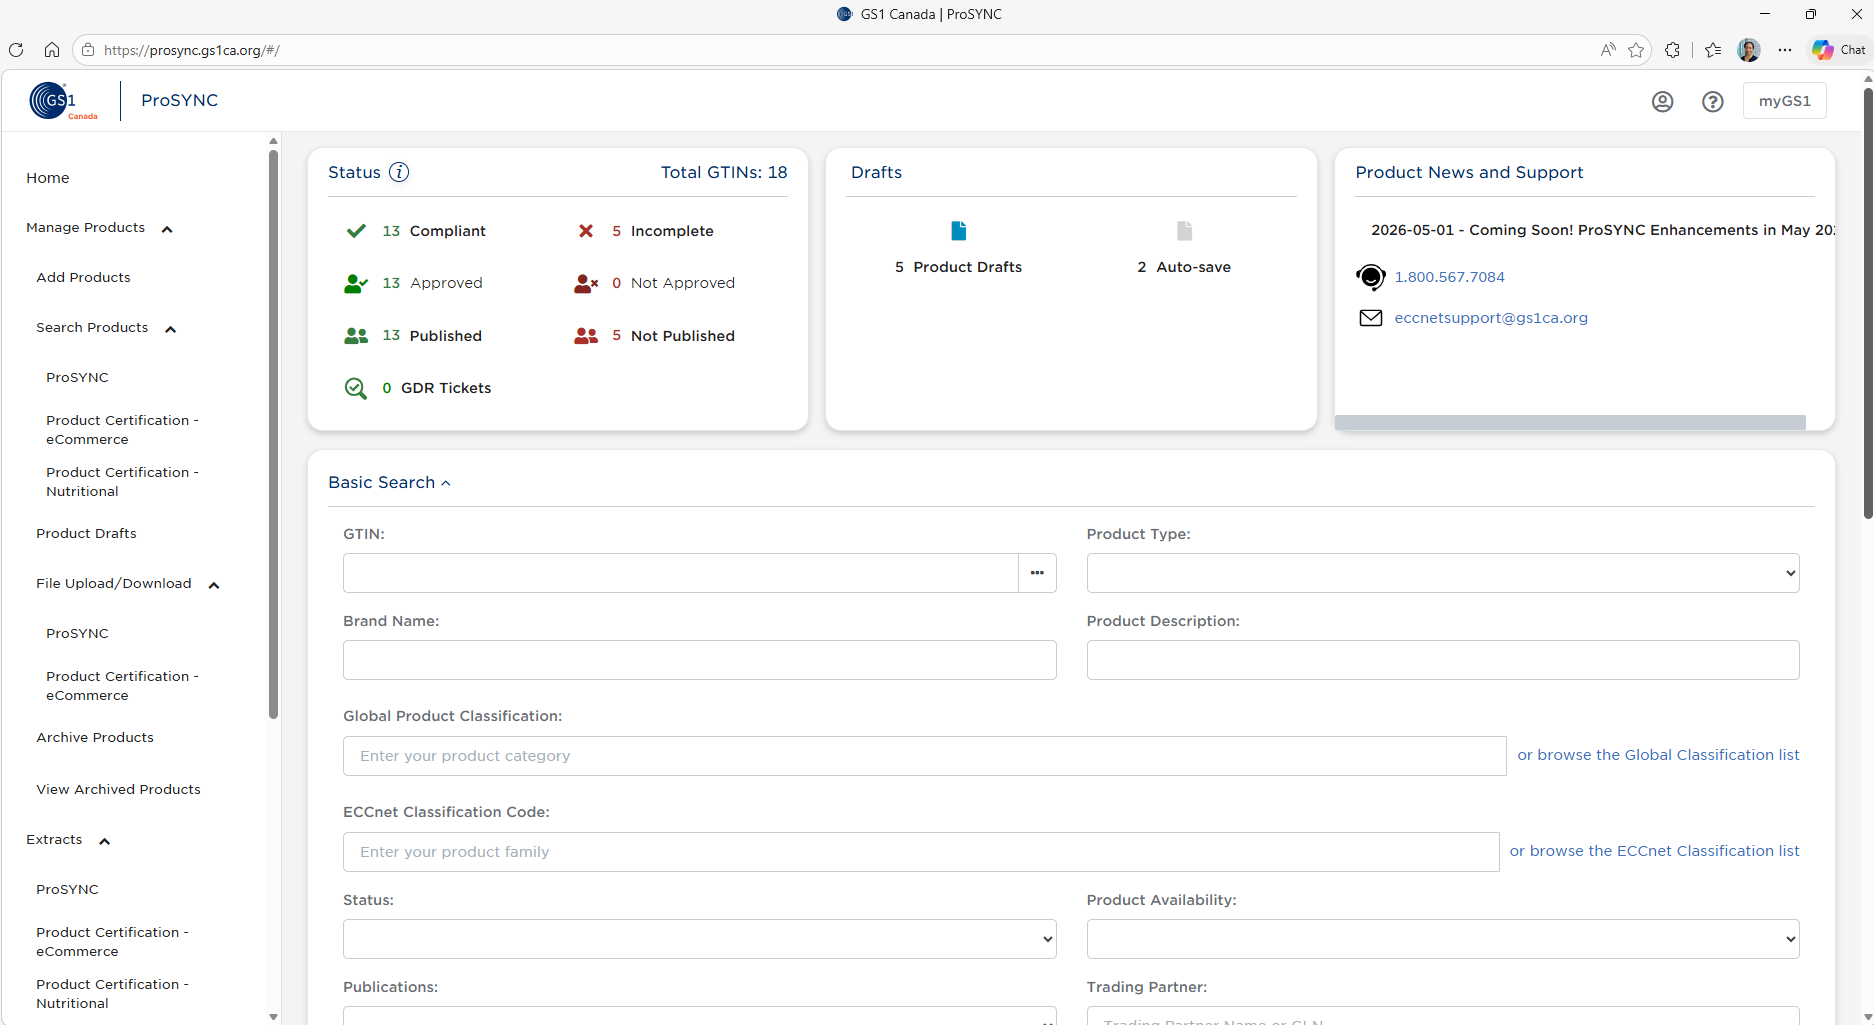Open the favorites list icon
This screenshot has width=1874, height=1025.
click(1713, 50)
